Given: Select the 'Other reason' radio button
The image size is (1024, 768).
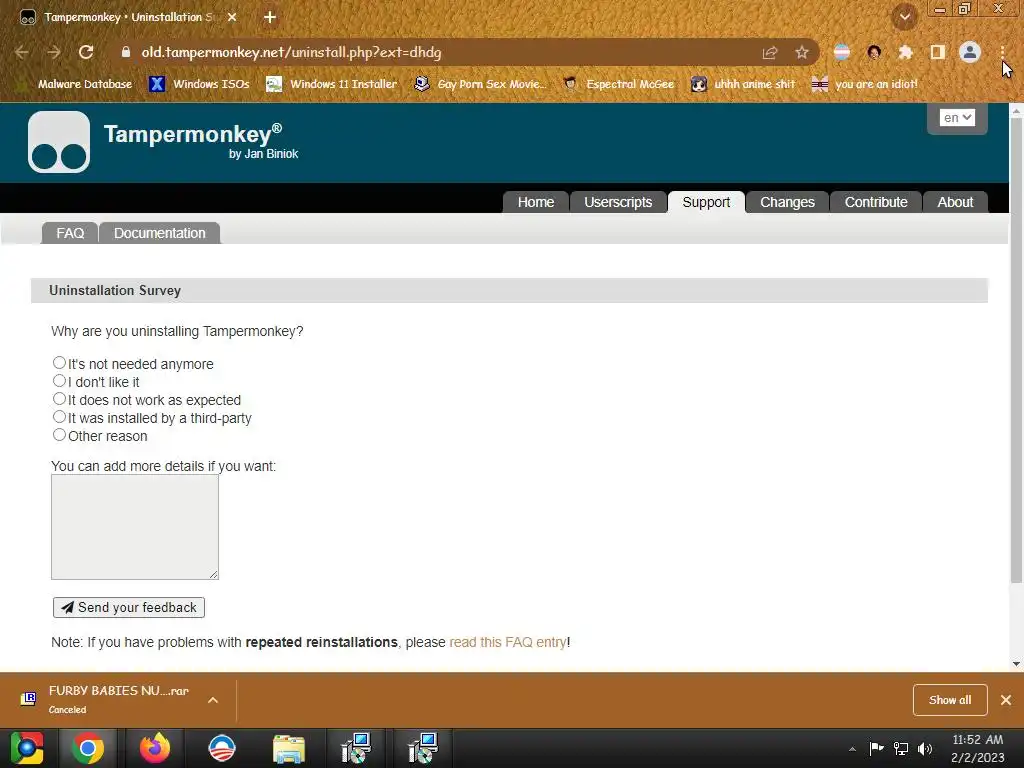Looking at the screenshot, I should (x=59, y=434).
